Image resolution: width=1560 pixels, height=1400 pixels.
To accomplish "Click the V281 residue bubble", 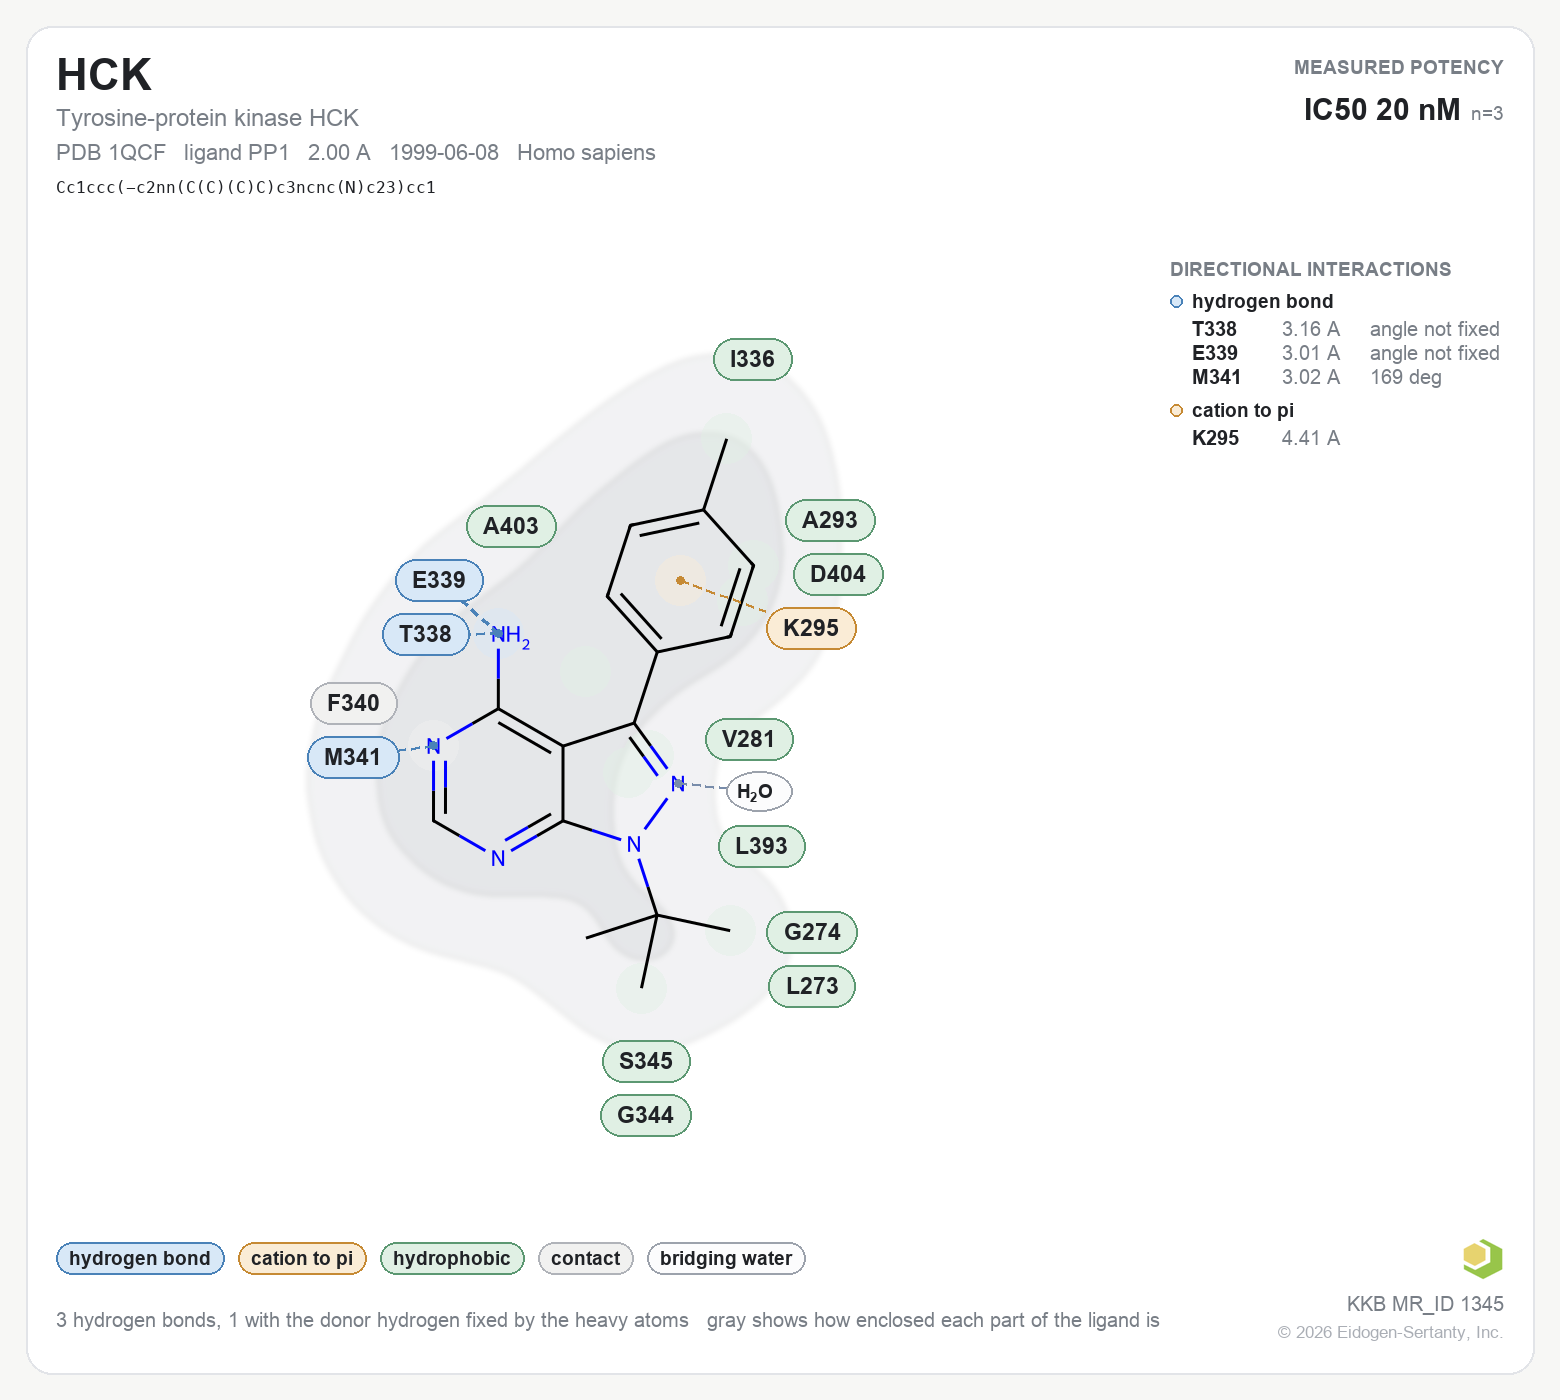I will pyautogui.click(x=749, y=739).
